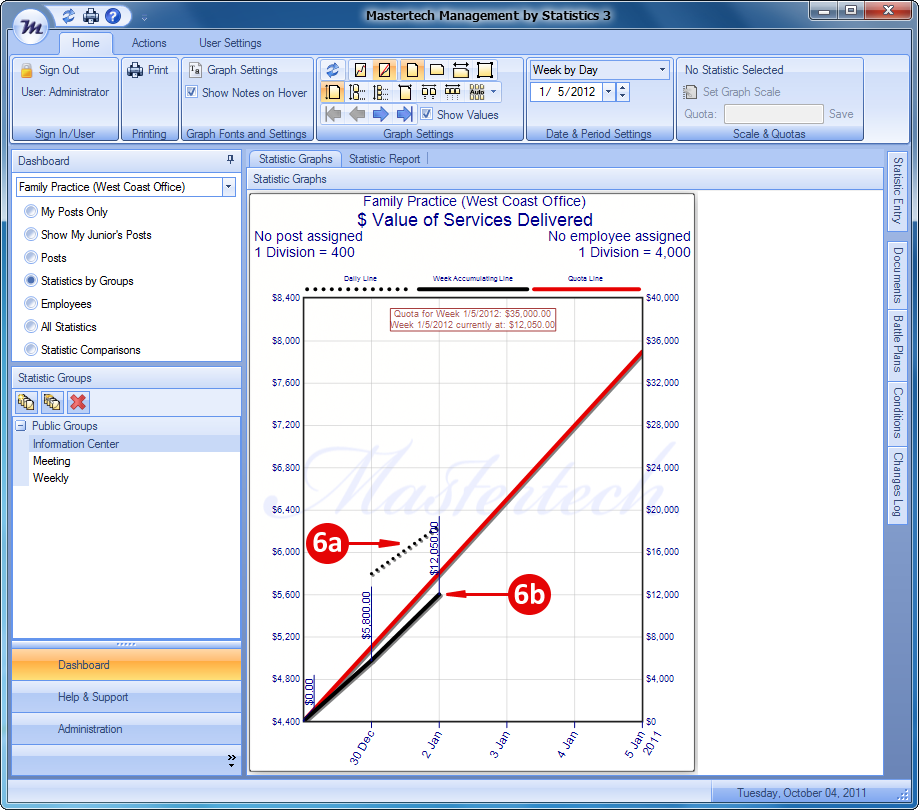The height and width of the screenshot is (810, 919).
Task: Select three graphs across icon
Action: click(x=452, y=92)
